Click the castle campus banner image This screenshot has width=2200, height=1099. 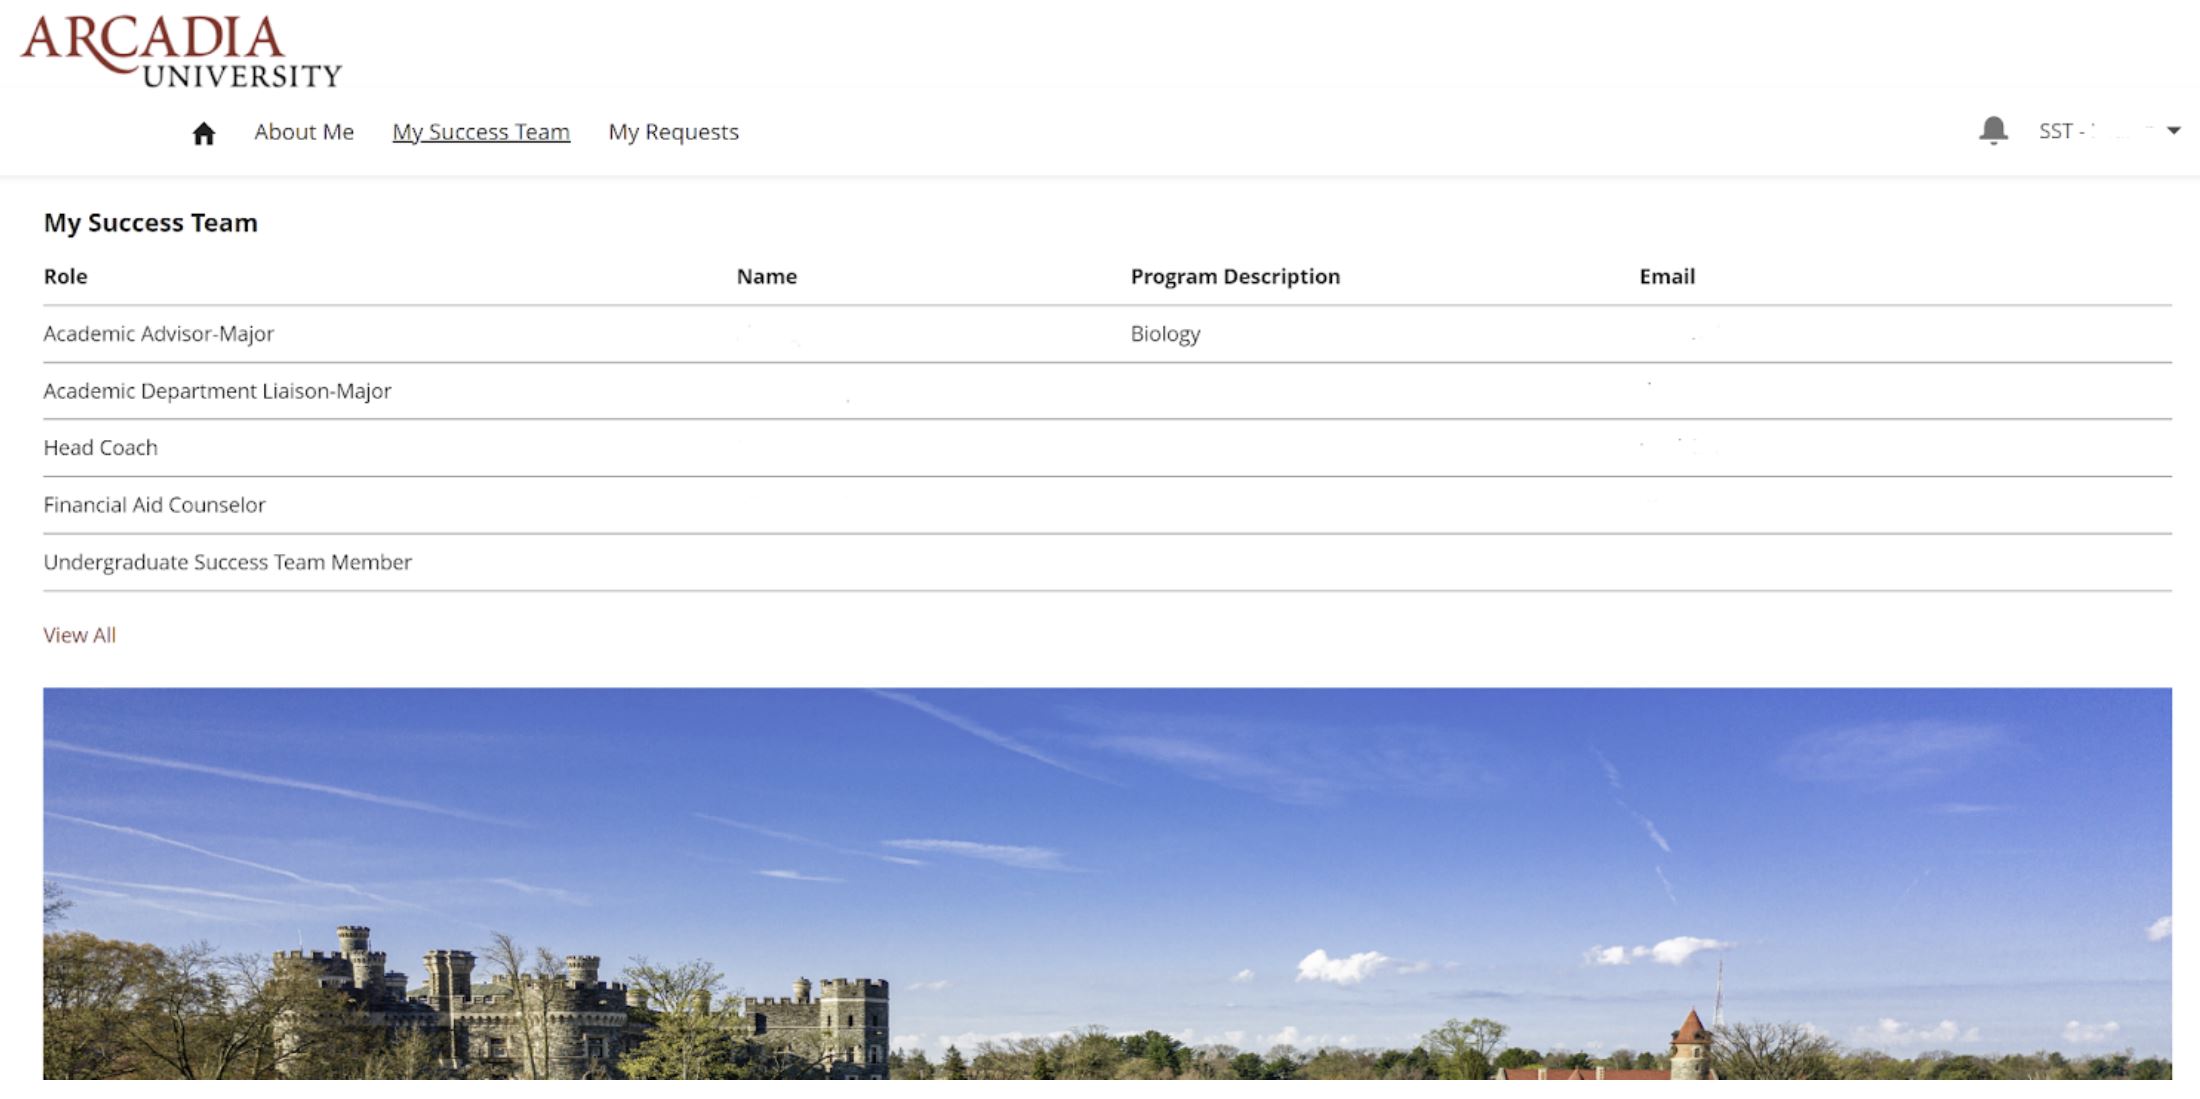coord(1107,882)
